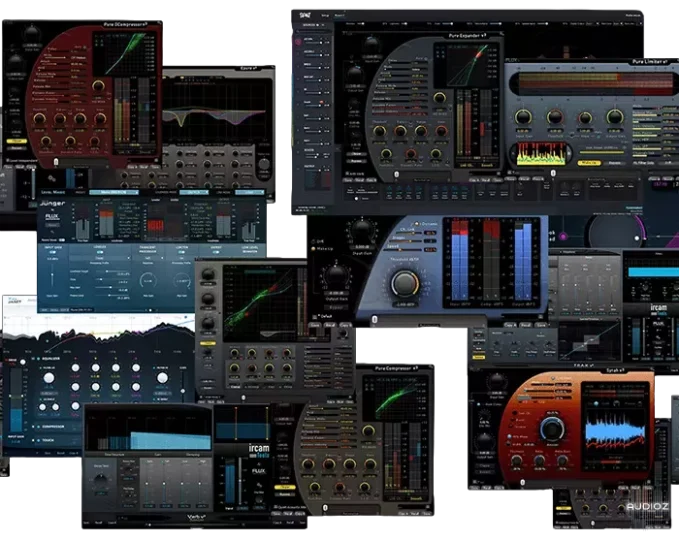Adjust the Input Gain knob in Syrah
The width and height of the screenshot is (679, 540).
pos(496,382)
